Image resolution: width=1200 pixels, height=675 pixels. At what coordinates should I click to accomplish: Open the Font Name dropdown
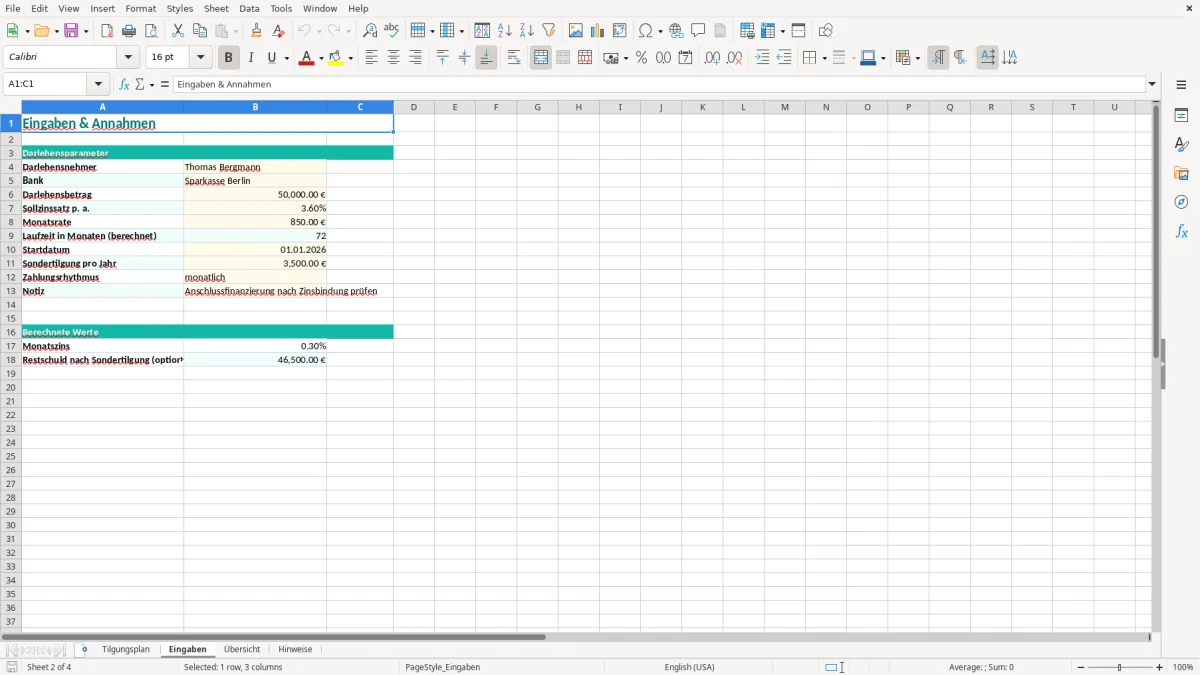pos(128,58)
